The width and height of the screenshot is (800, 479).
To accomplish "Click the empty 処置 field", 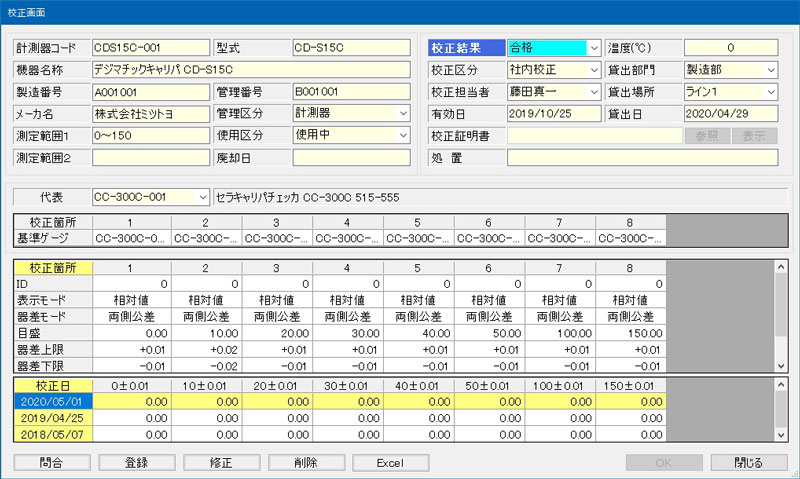I will coord(642,158).
